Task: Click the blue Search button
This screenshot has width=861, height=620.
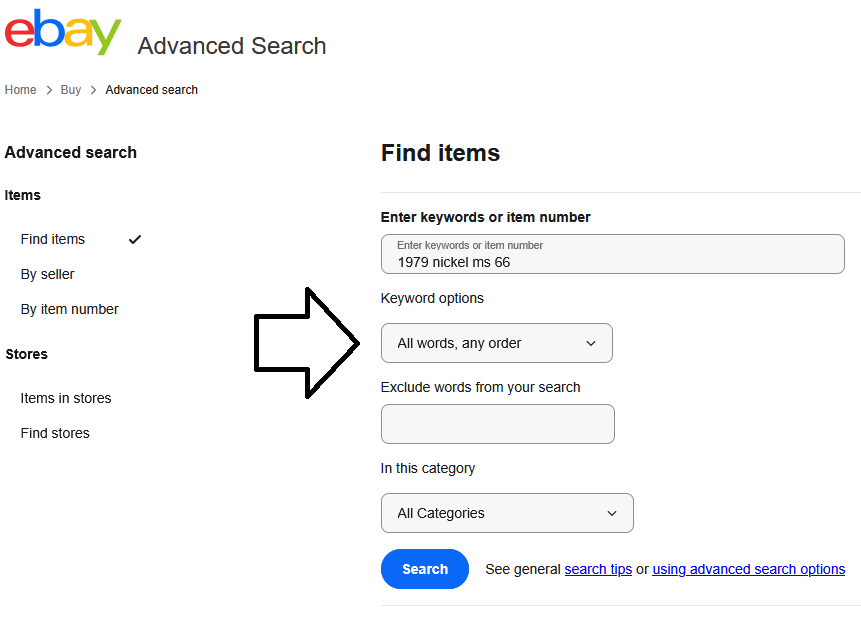Action: pos(425,569)
